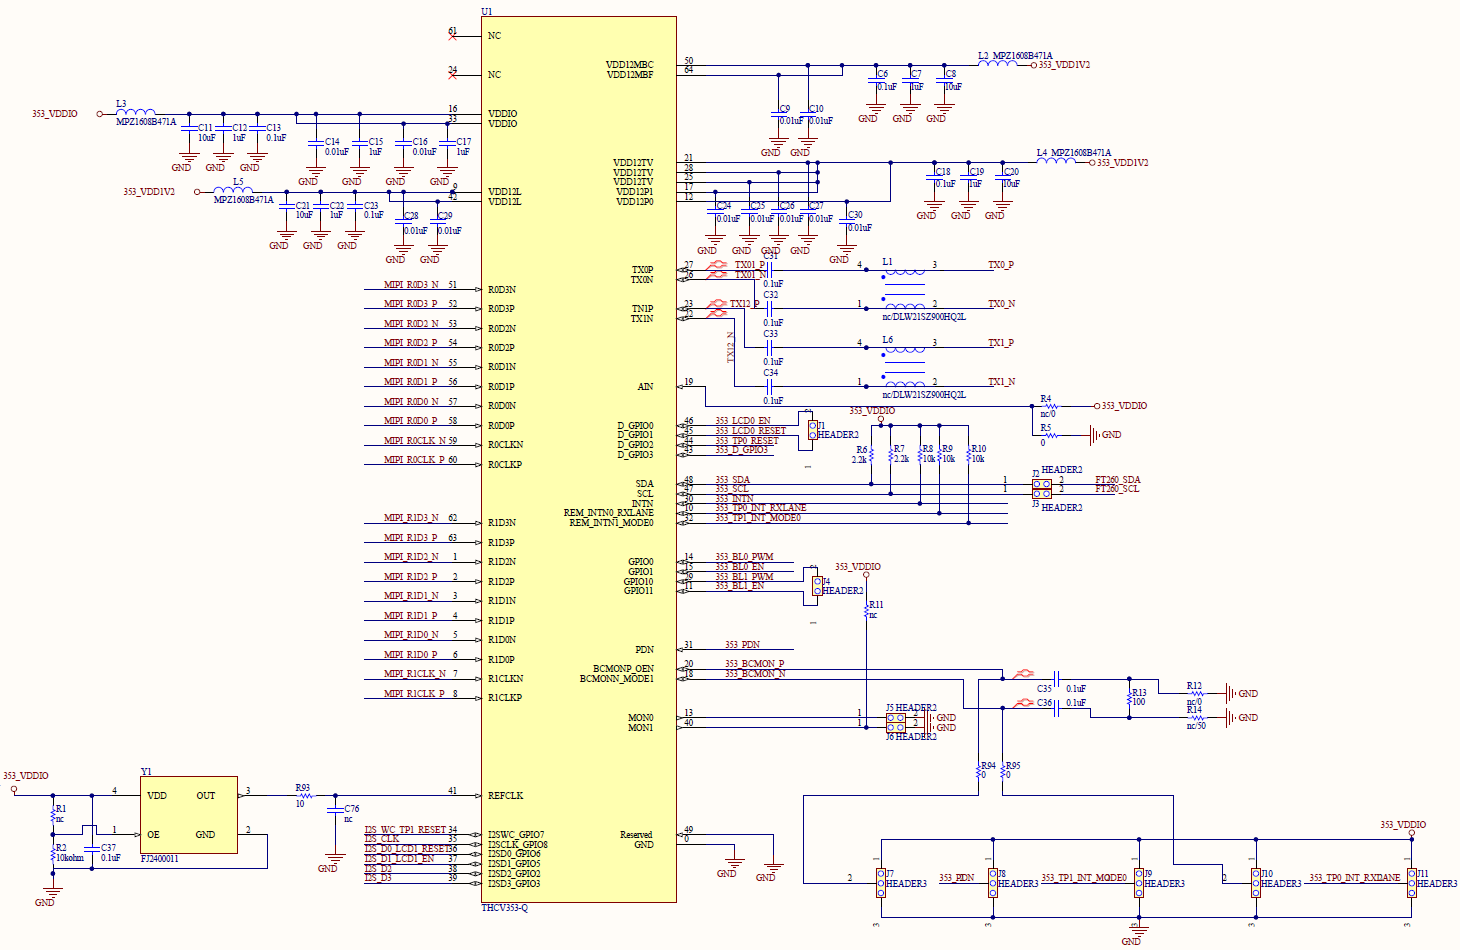Select the I2S_CLK net label
Screen dimensions: 1460x950
tap(382, 839)
